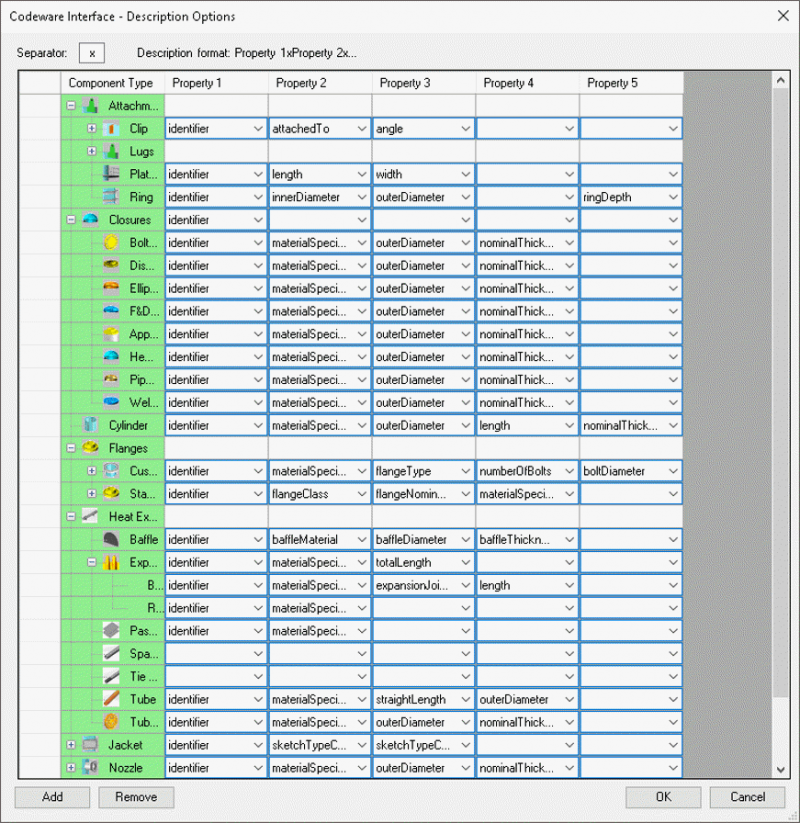Open Ring Property 5 ringDepth dropdown
The height and width of the screenshot is (823, 800).
pyautogui.click(x=672, y=197)
